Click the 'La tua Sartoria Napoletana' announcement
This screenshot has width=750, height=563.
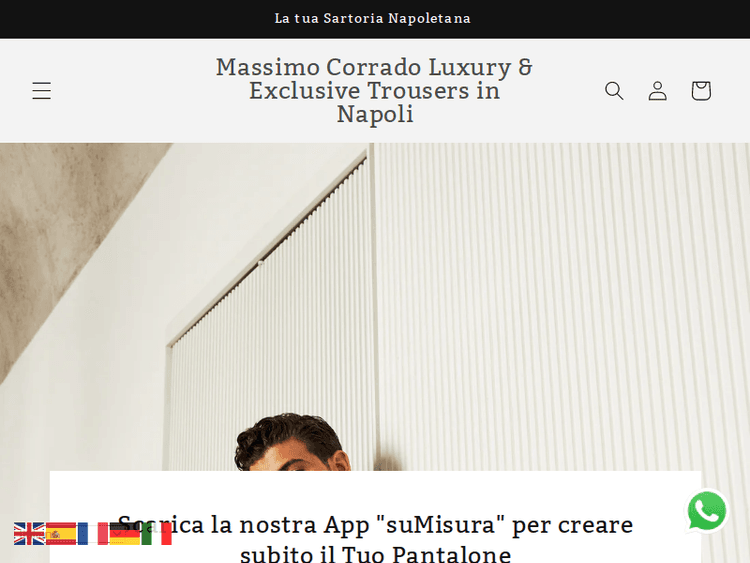point(373,19)
